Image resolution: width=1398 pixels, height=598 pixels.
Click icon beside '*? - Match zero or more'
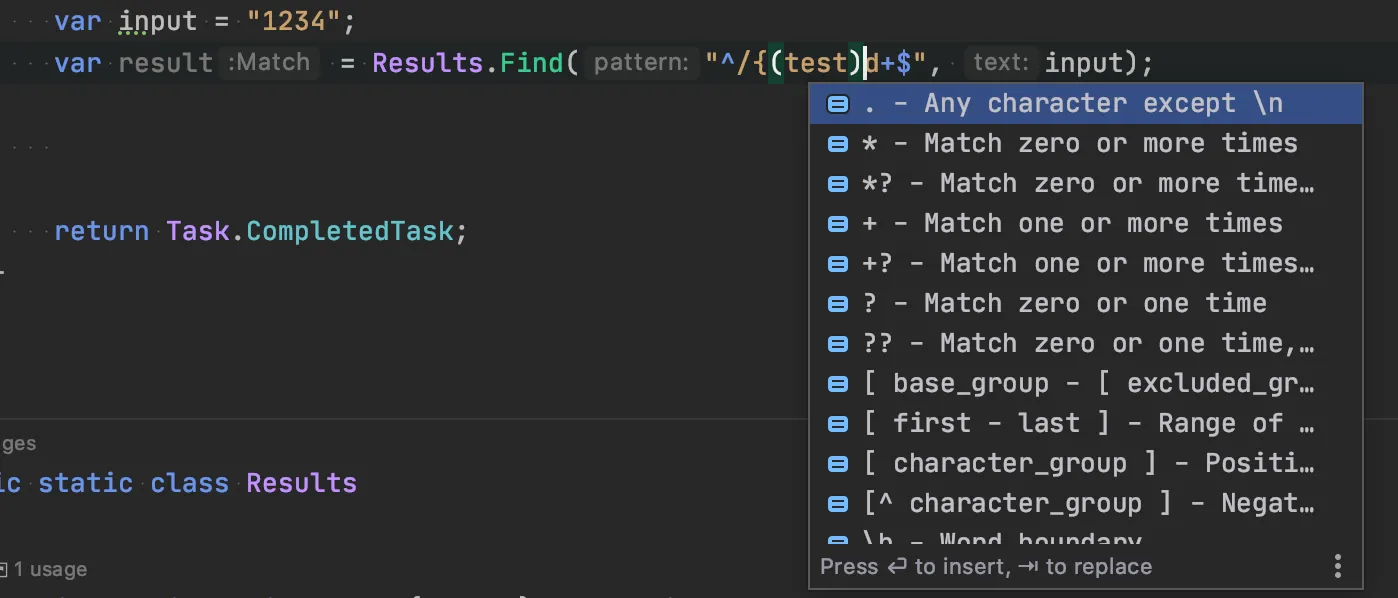click(x=838, y=184)
